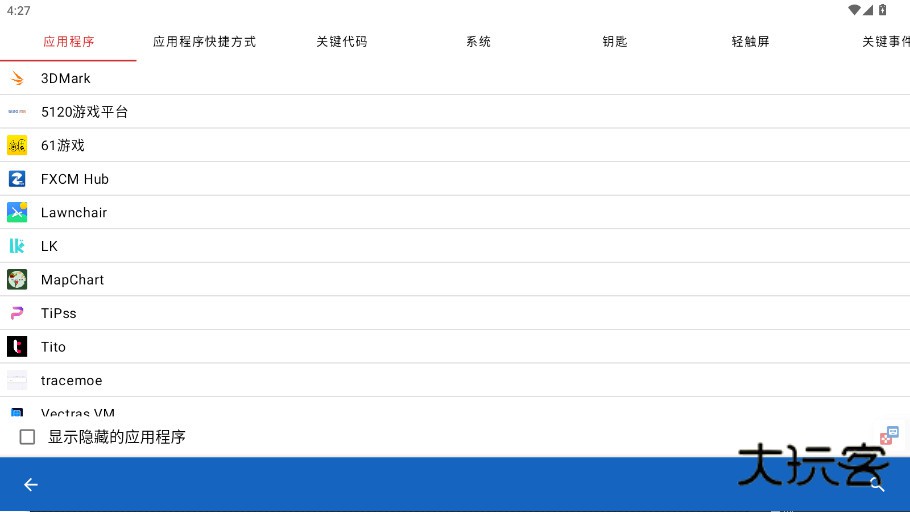Open the 钥匙 tab

pos(615,42)
